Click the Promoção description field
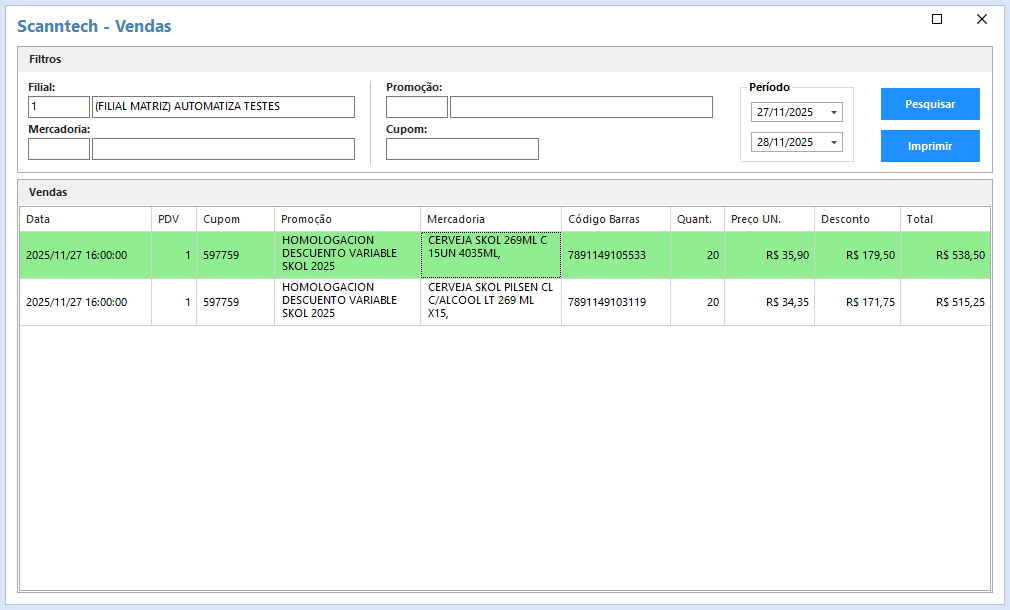The width and height of the screenshot is (1010, 610). point(581,107)
